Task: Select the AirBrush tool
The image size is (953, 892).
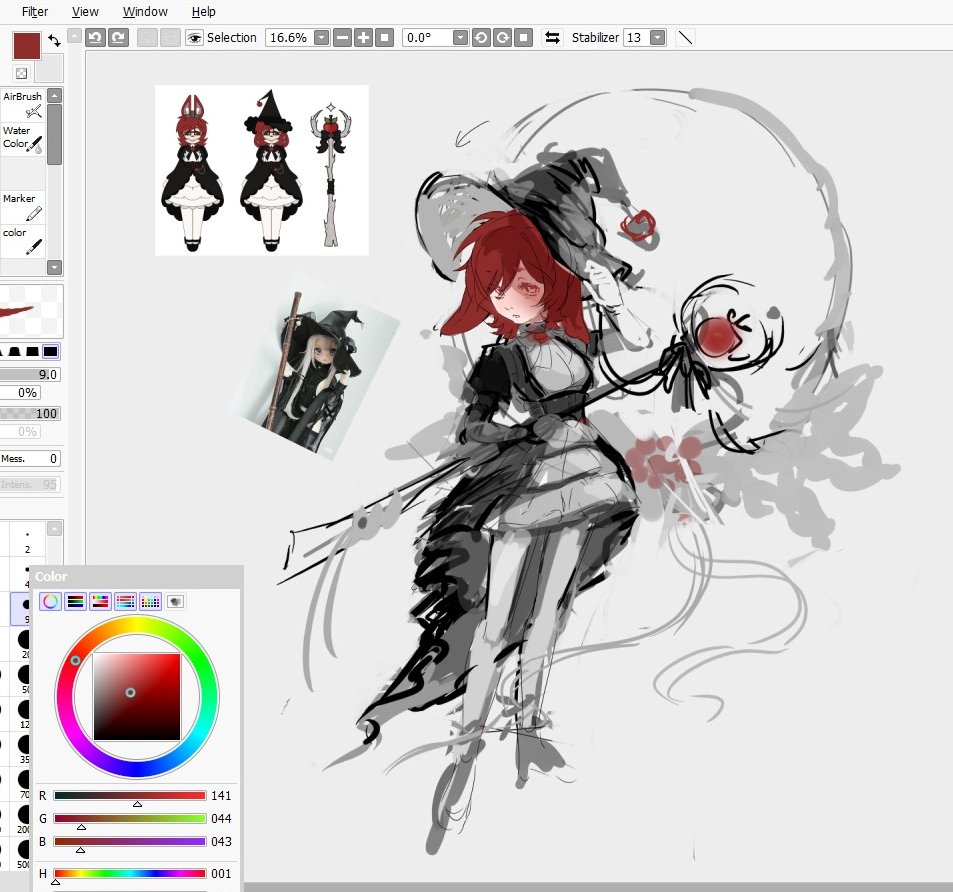Action: tap(22, 105)
